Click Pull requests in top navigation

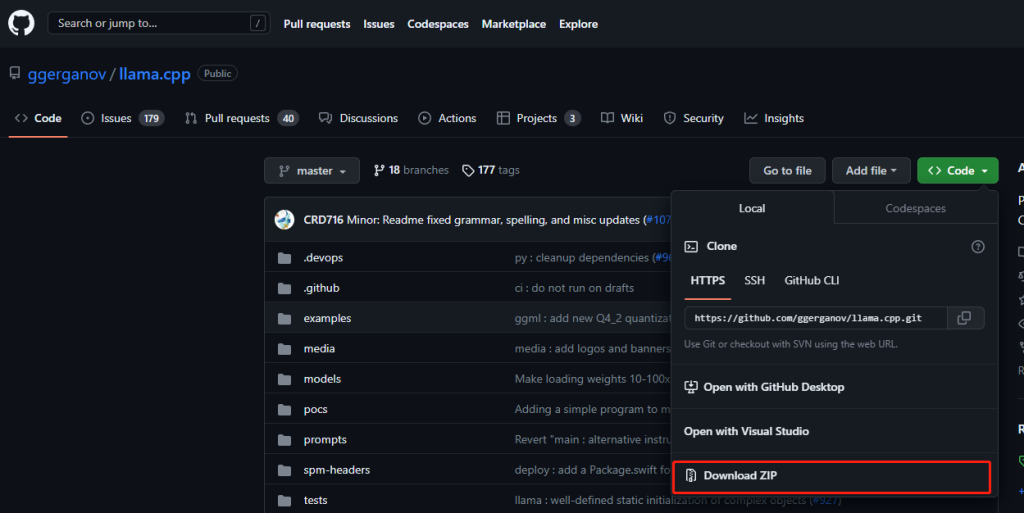(x=317, y=24)
